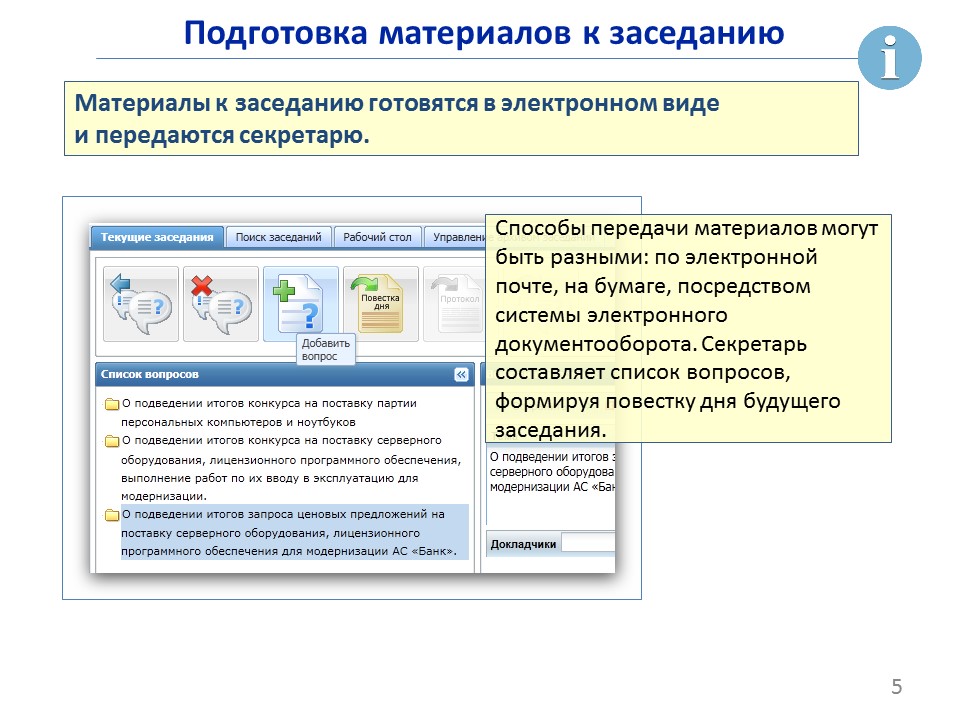Click the red-cross delete question icon
The width and height of the screenshot is (960, 720).
[x=221, y=304]
